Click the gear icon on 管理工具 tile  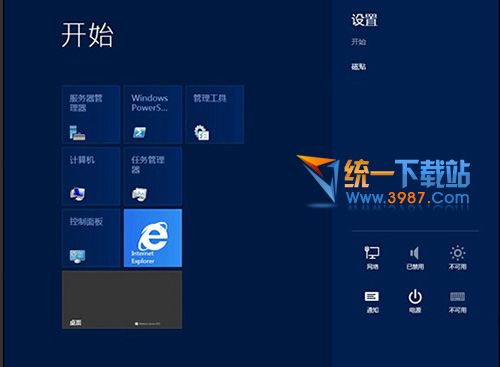[x=202, y=133]
